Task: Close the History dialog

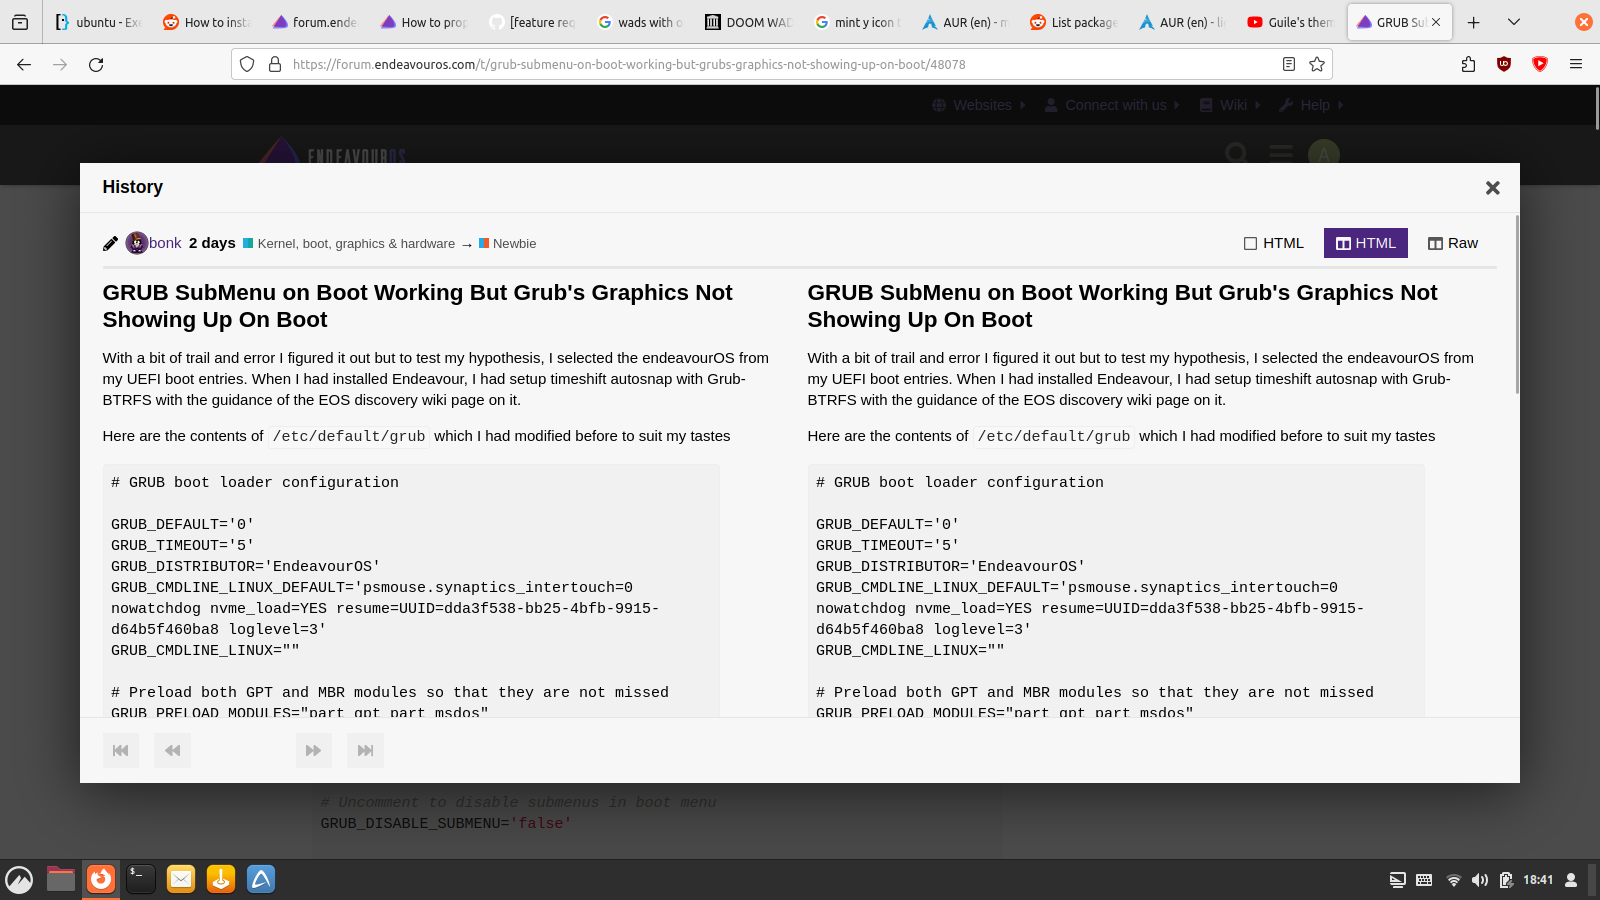Action: pyautogui.click(x=1492, y=188)
